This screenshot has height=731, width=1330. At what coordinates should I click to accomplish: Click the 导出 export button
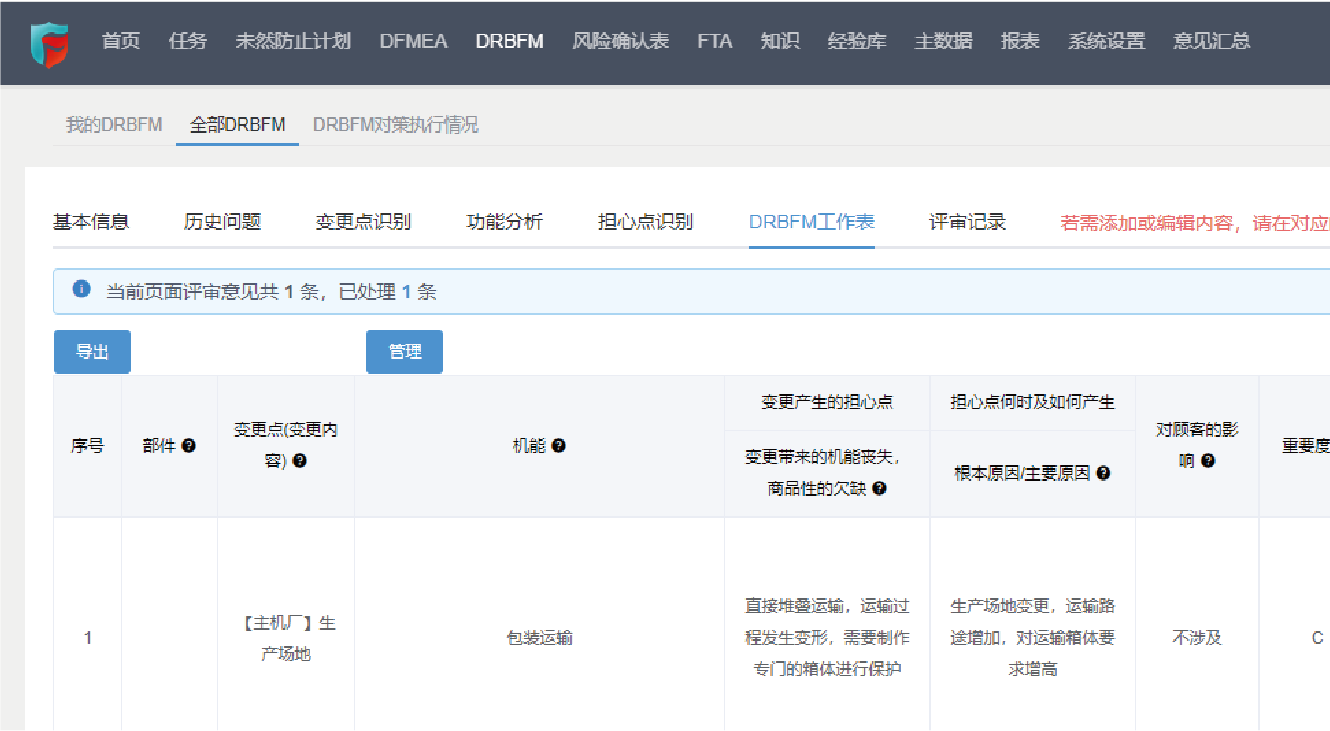[x=92, y=352]
